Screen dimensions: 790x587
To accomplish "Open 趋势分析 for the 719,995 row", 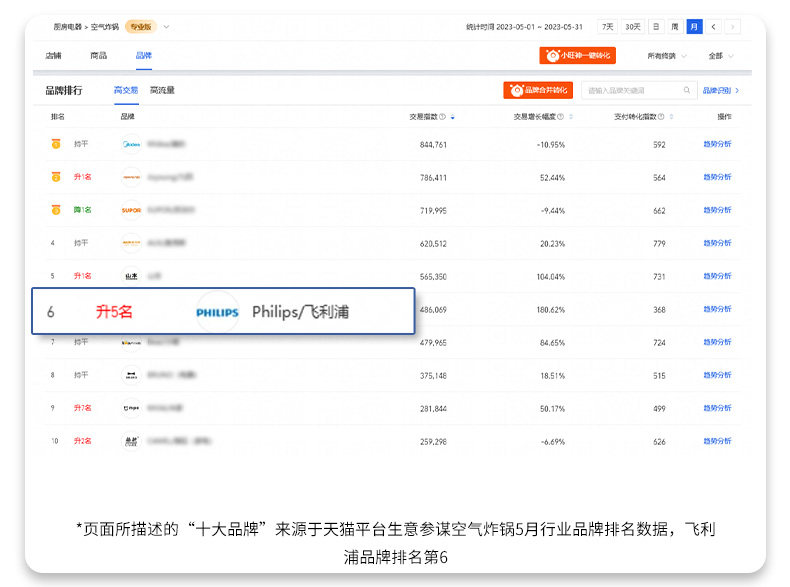I will (x=717, y=210).
